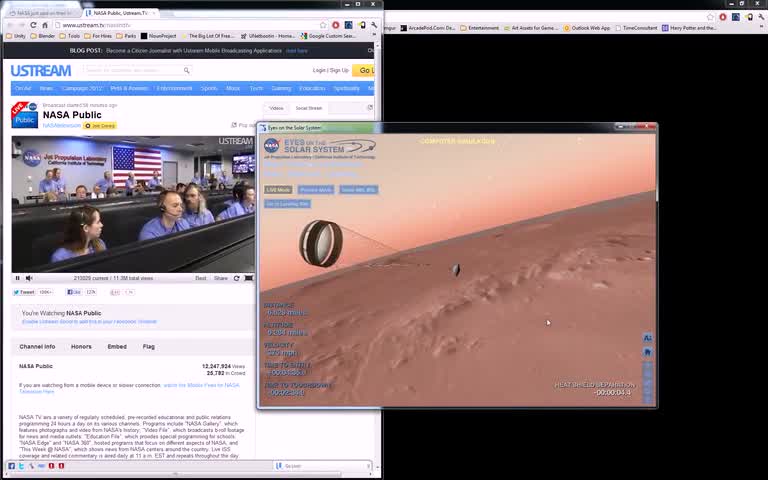Open the Unity bookmarks folder
Viewport: 768px width, 480px height.
(16, 36)
